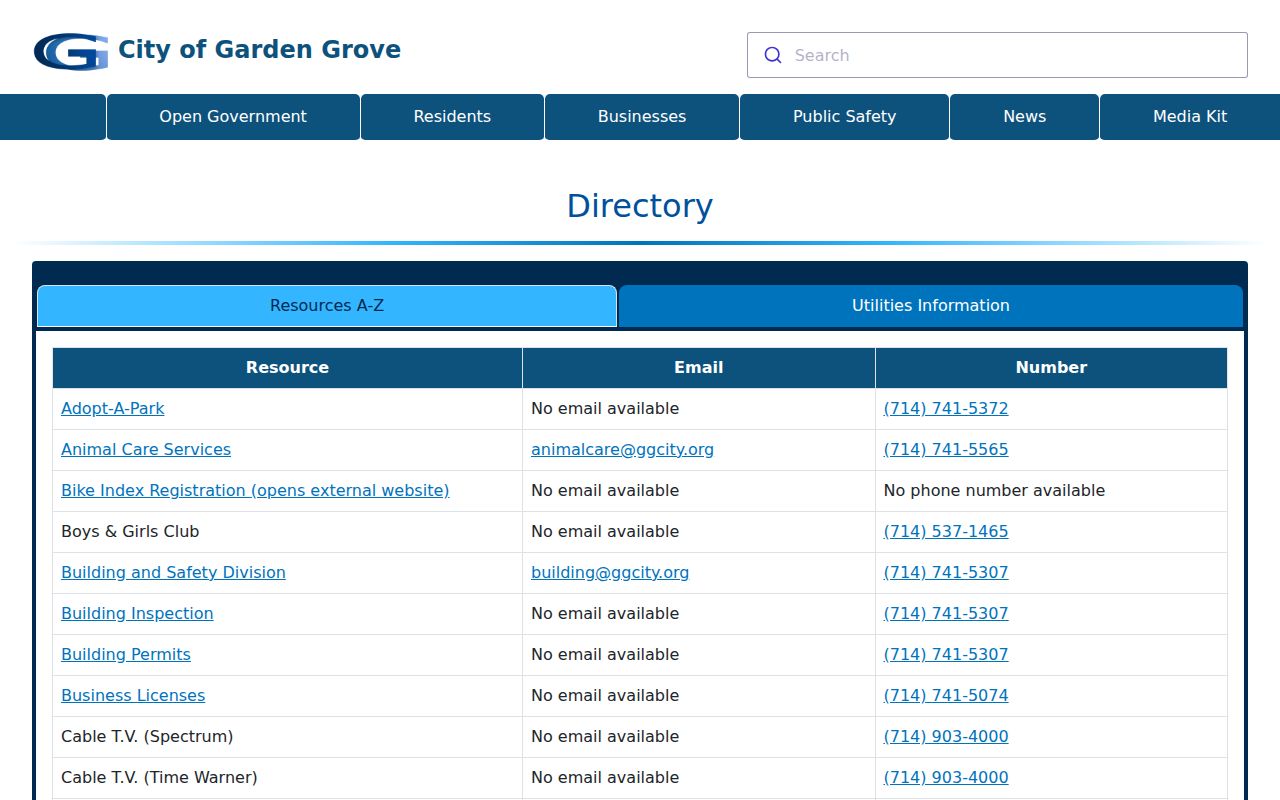Email building@ggcity.org
Image resolution: width=1280 pixels, height=800 pixels.
coord(610,572)
